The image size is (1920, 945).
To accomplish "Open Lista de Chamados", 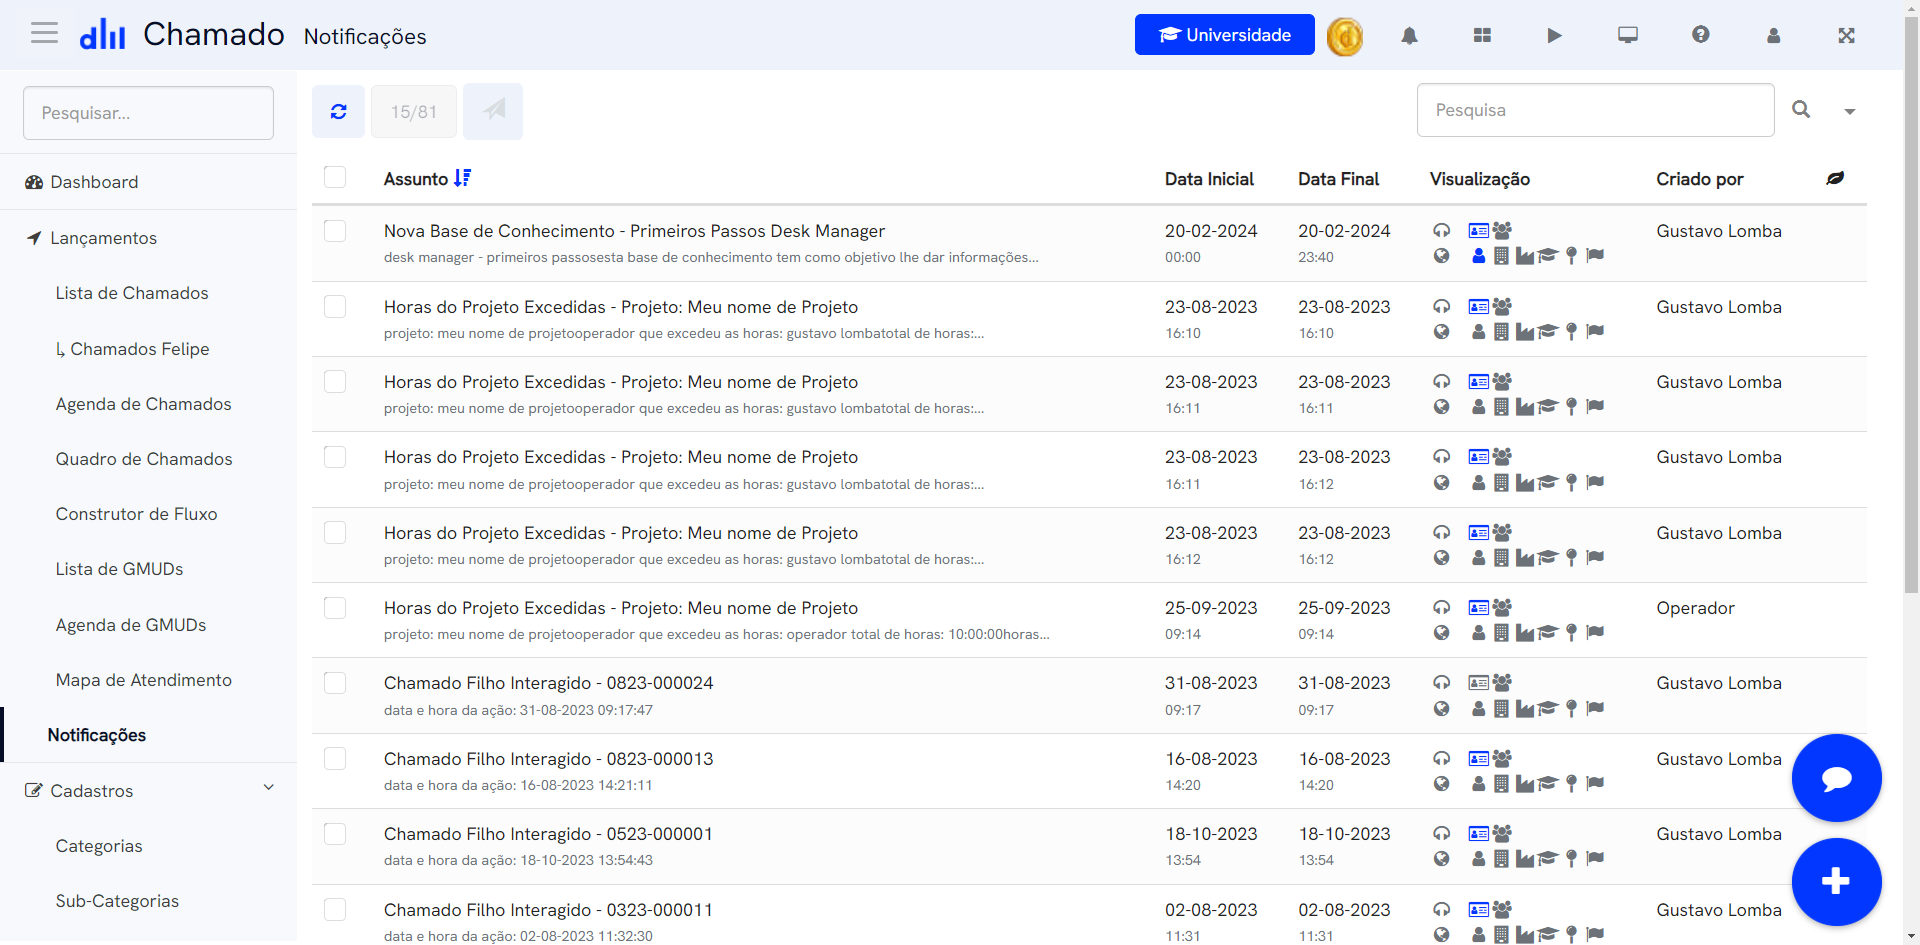I will click(132, 293).
